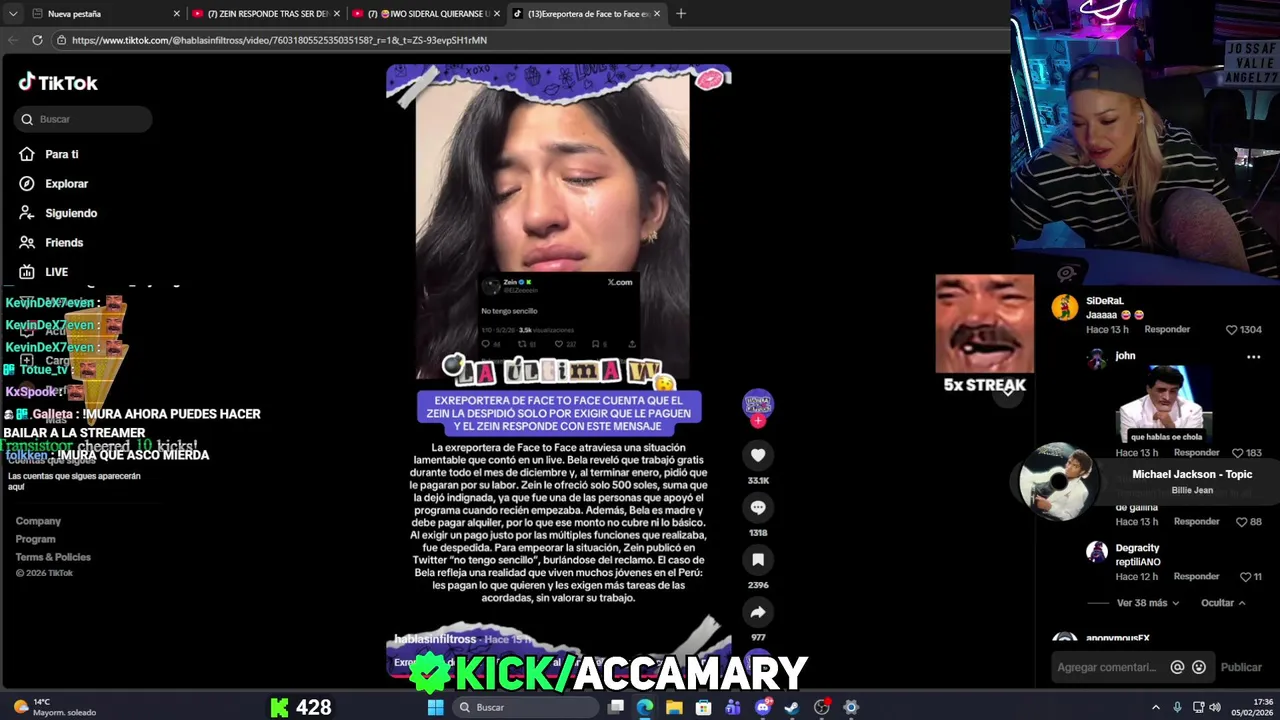1280x720 pixels.
Task: Insert a mention with the @ icon
Action: click(x=1177, y=667)
